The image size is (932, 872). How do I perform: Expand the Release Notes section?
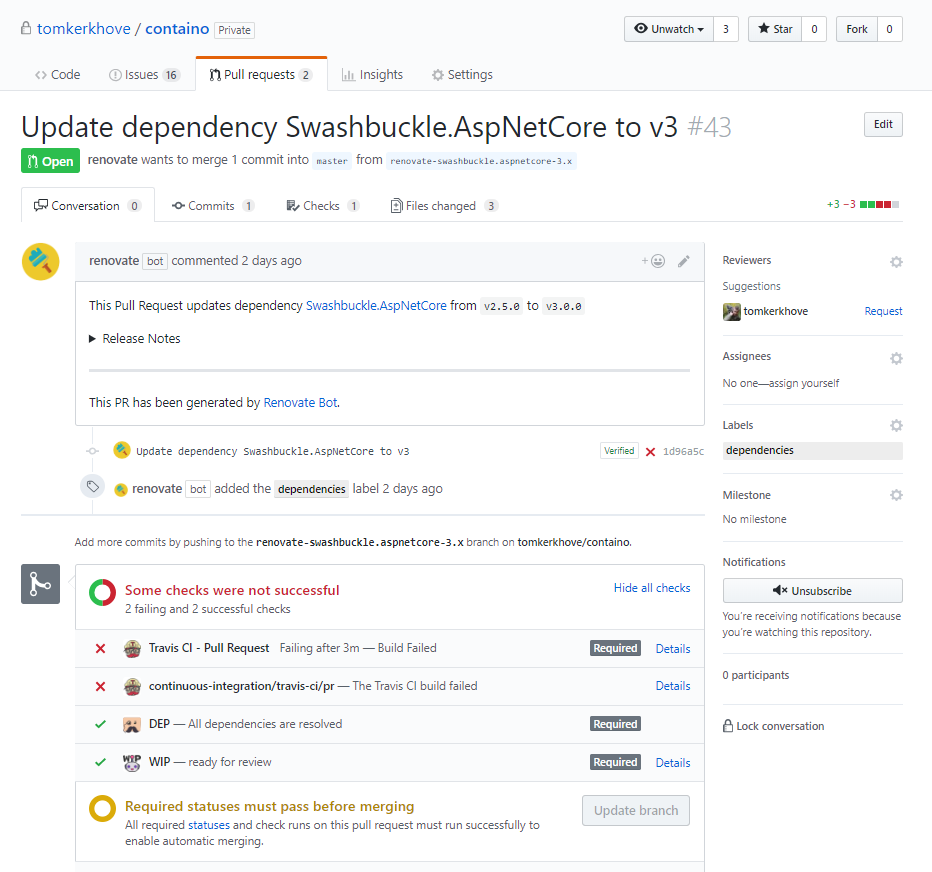[135, 338]
